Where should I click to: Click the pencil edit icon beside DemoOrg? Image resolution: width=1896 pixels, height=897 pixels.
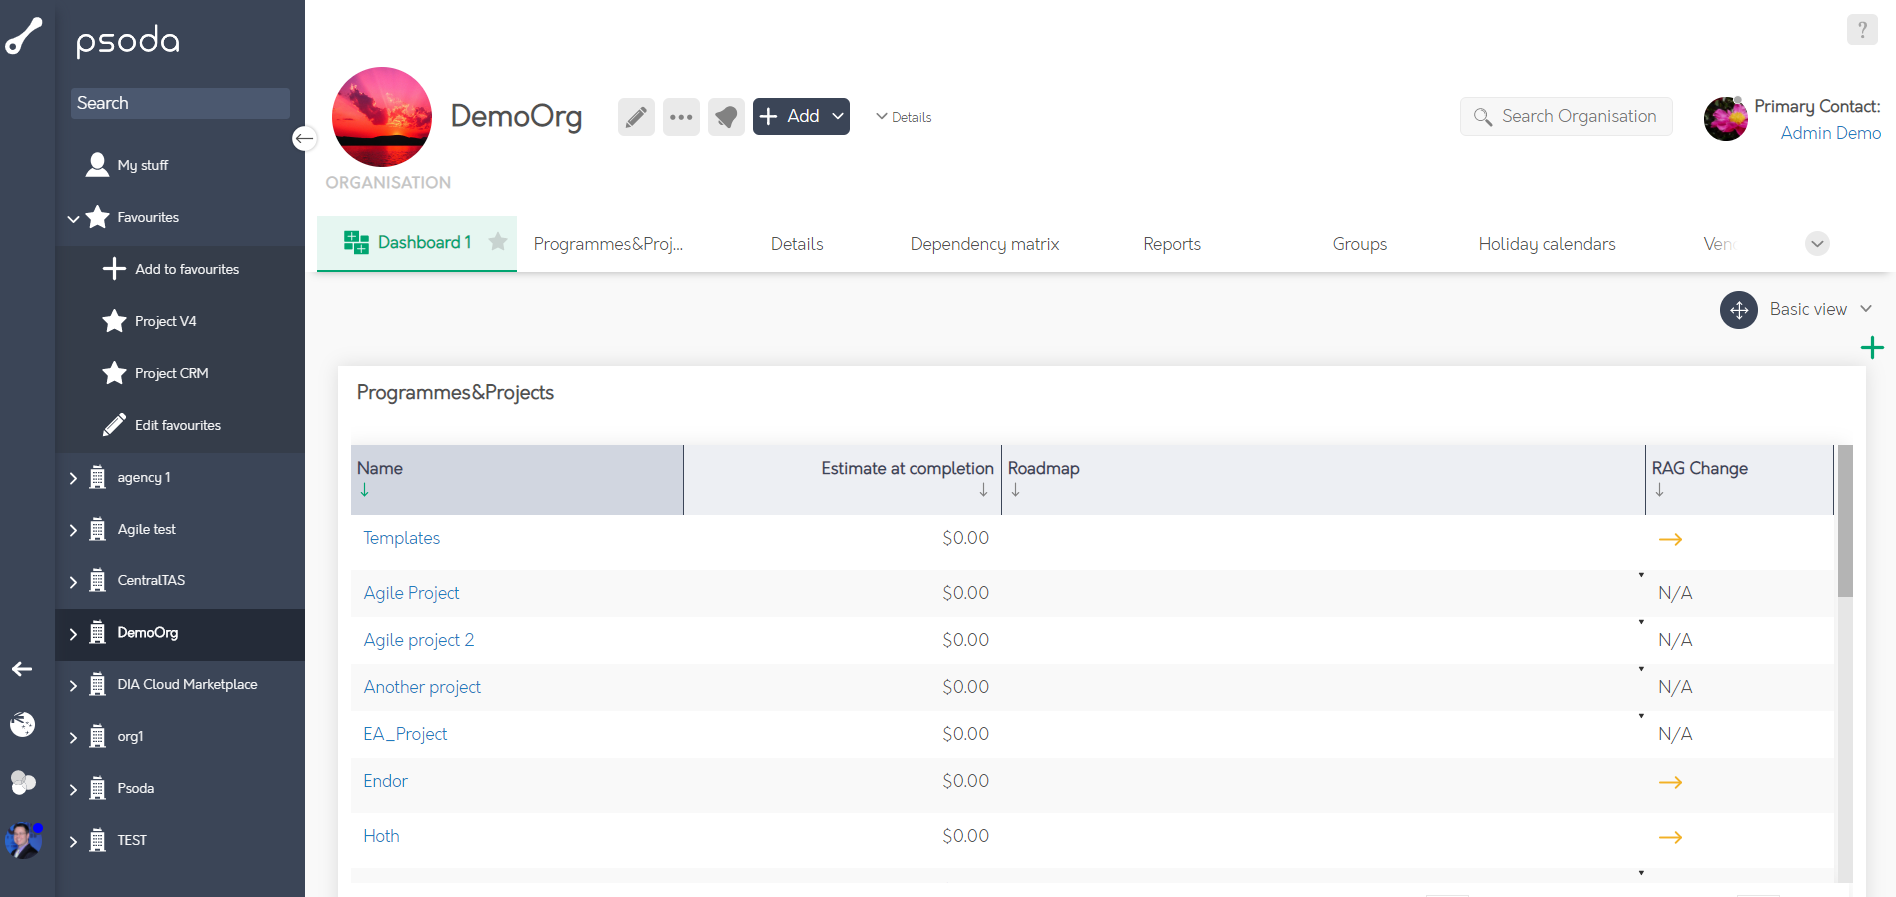(636, 117)
